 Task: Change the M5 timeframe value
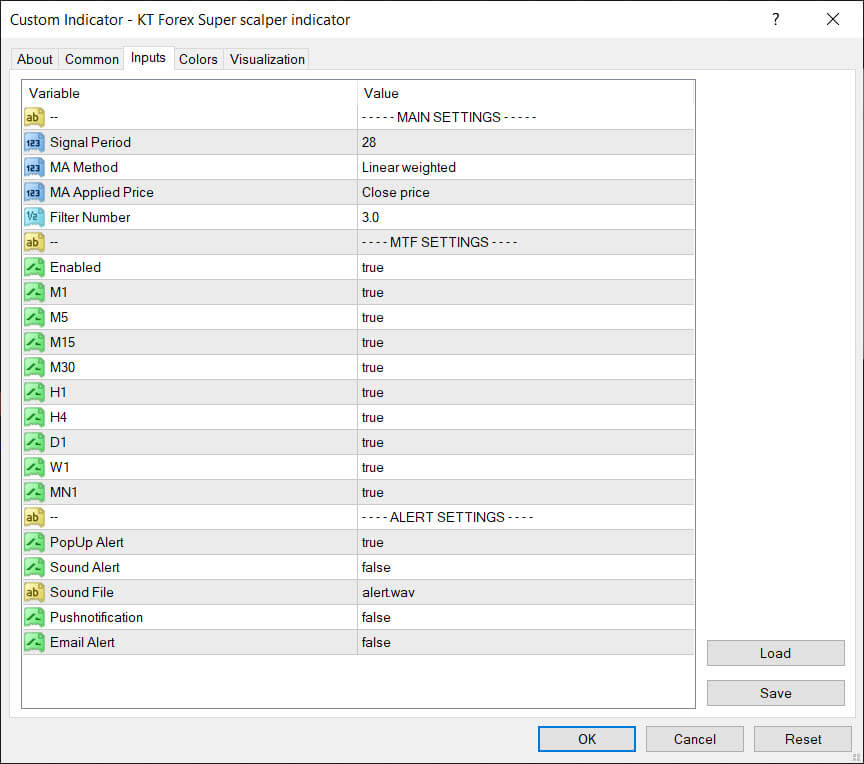click(x=372, y=318)
